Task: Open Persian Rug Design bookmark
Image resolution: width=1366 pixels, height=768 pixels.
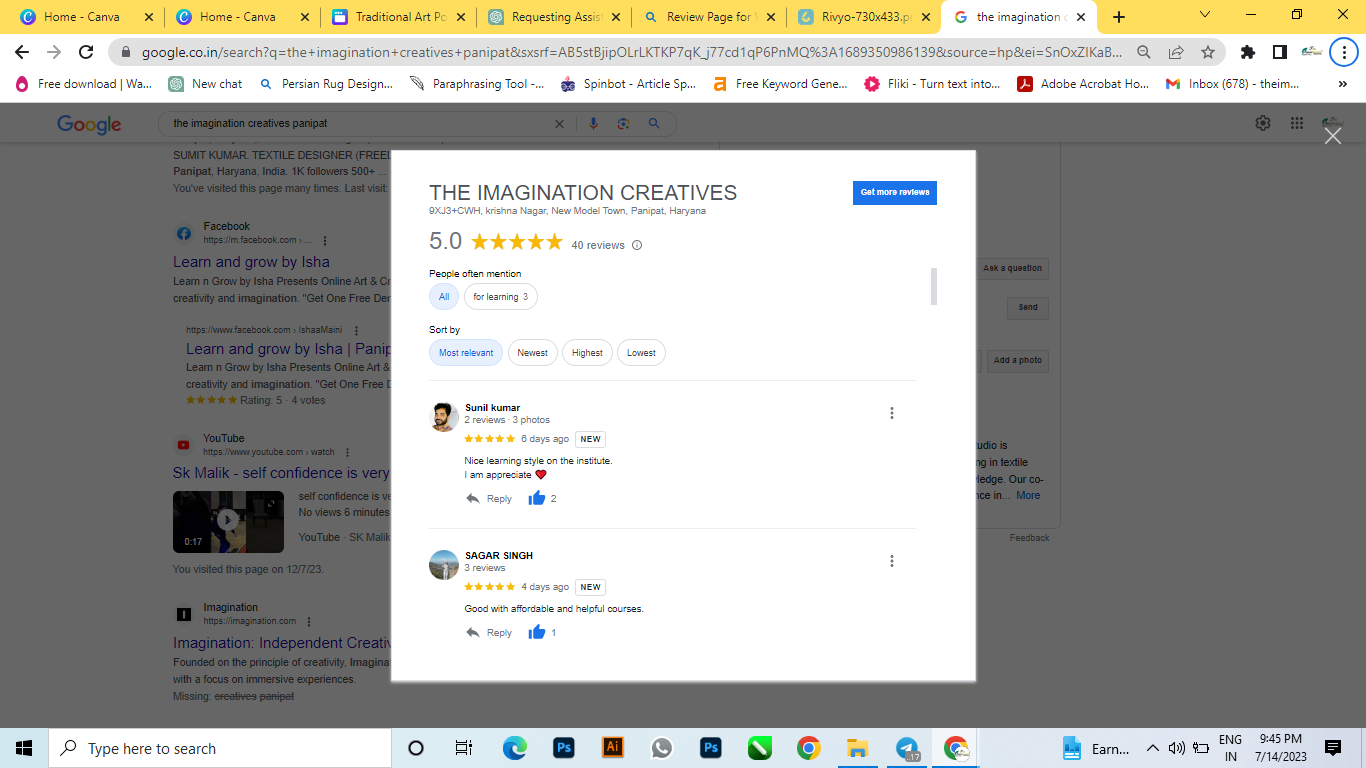Action: click(x=326, y=84)
